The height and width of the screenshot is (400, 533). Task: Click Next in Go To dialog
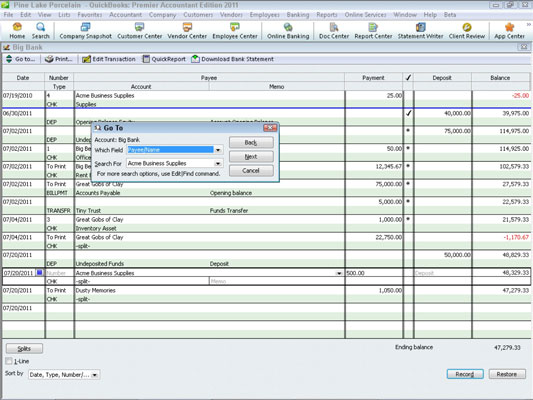coord(251,157)
